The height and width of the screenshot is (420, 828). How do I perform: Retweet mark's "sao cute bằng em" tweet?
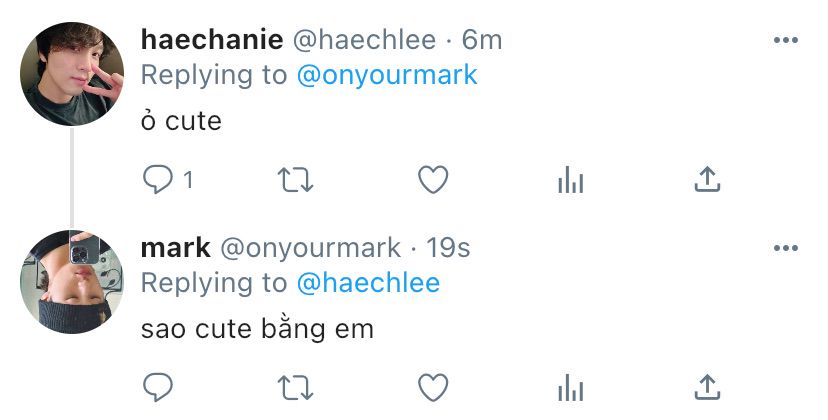click(296, 387)
